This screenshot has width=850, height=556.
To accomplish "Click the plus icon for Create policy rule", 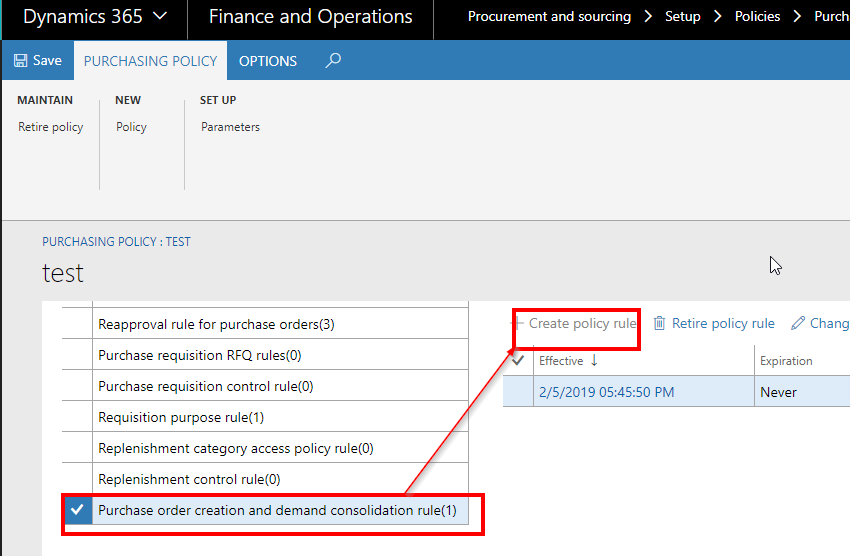I will (x=518, y=324).
